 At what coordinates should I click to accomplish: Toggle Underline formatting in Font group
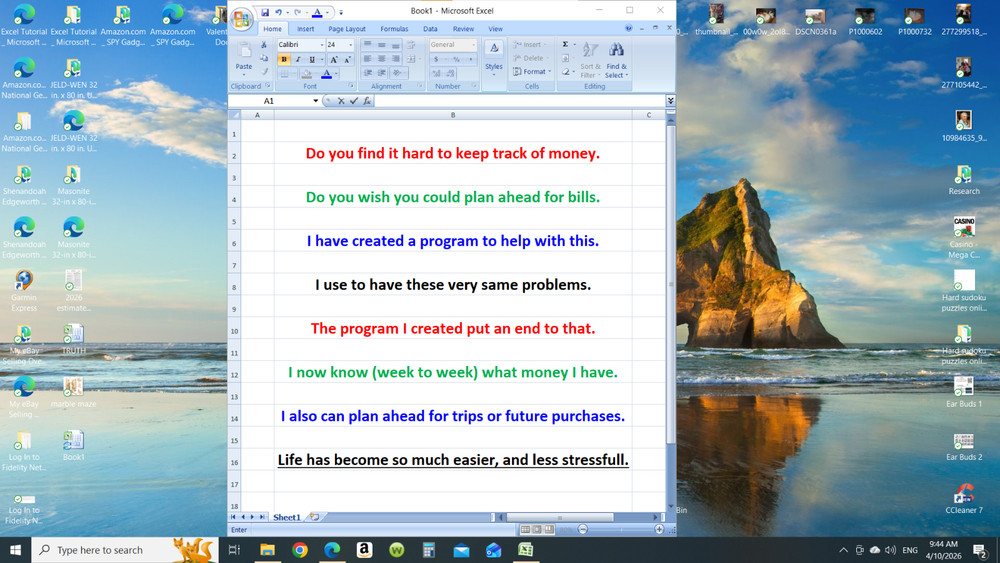312,59
